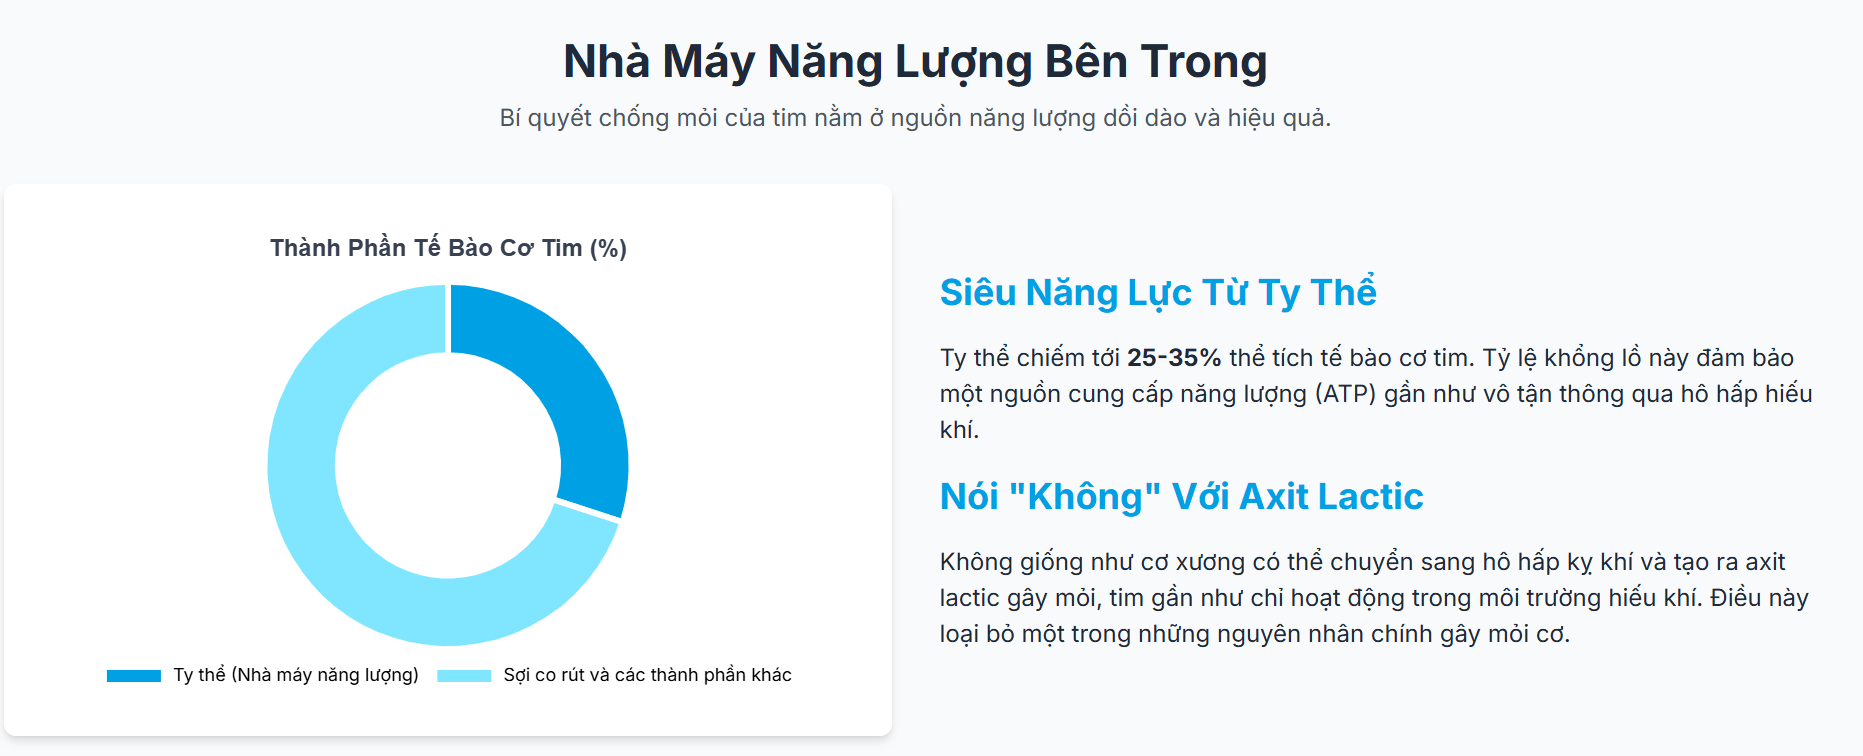Click the subtitle beginning "Bí quyết chống mỏi"

click(x=915, y=118)
